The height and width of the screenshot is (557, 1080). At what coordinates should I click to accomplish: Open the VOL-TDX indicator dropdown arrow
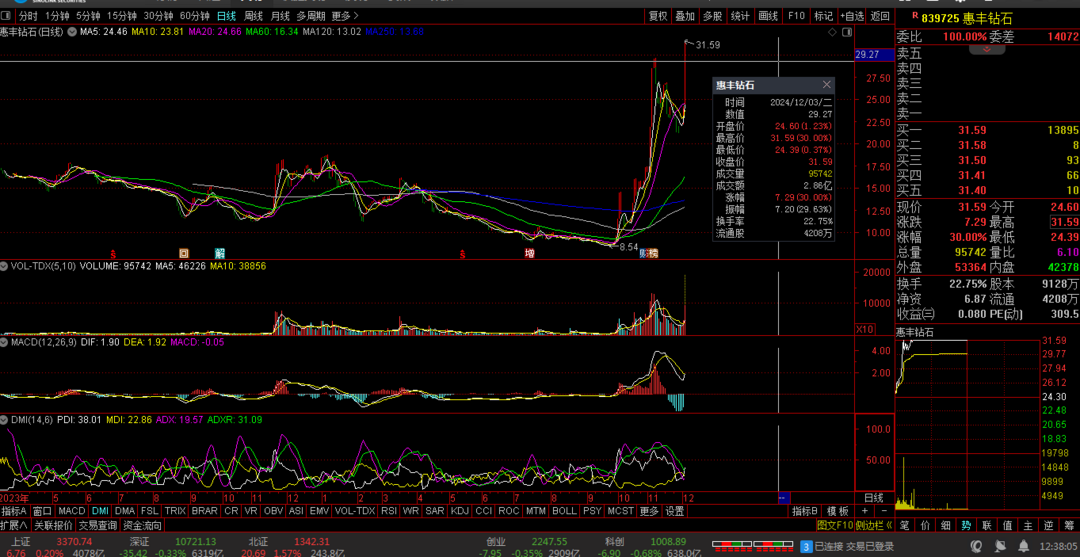coord(4,265)
